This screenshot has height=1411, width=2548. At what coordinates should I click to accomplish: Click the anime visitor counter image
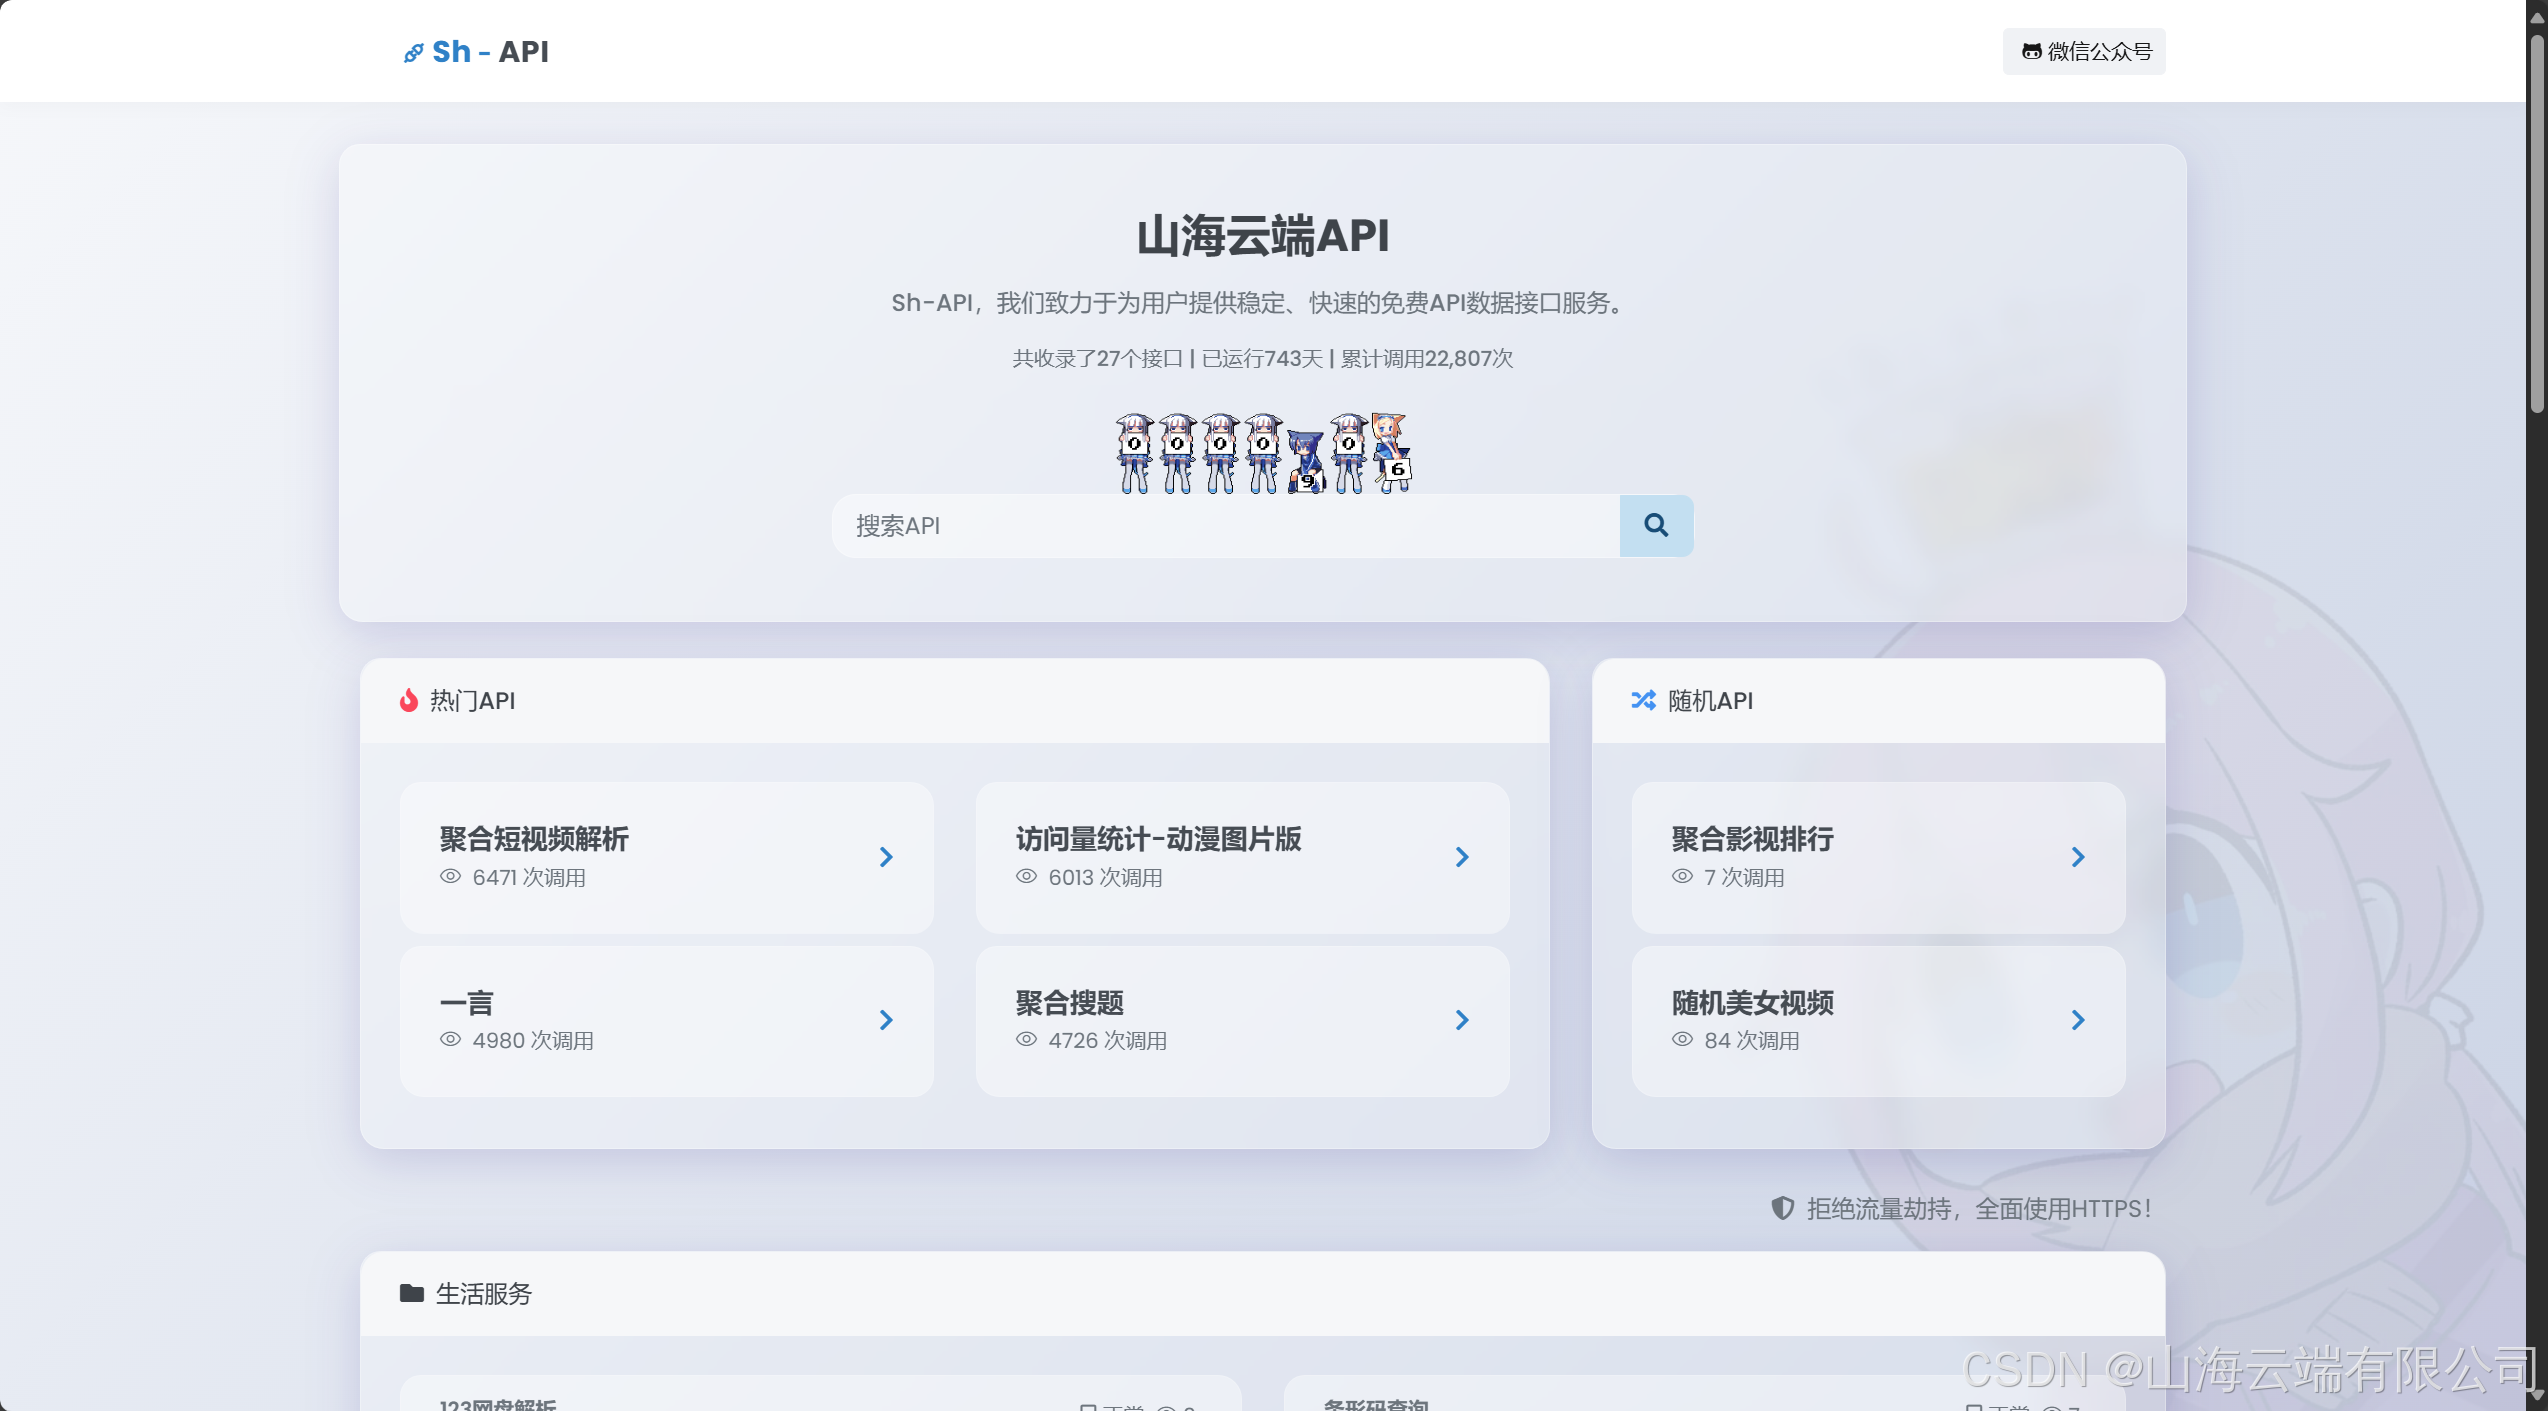click(x=1262, y=453)
